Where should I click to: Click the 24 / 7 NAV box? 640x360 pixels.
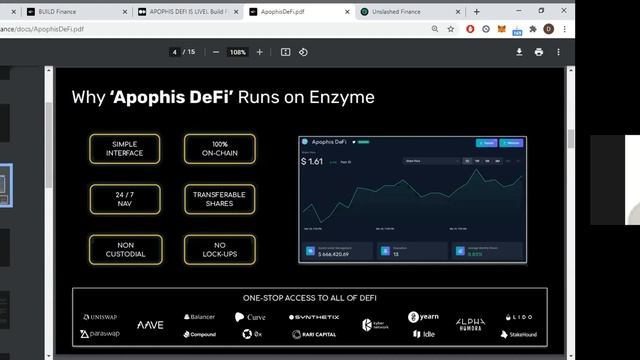pyautogui.click(x=125, y=199)
